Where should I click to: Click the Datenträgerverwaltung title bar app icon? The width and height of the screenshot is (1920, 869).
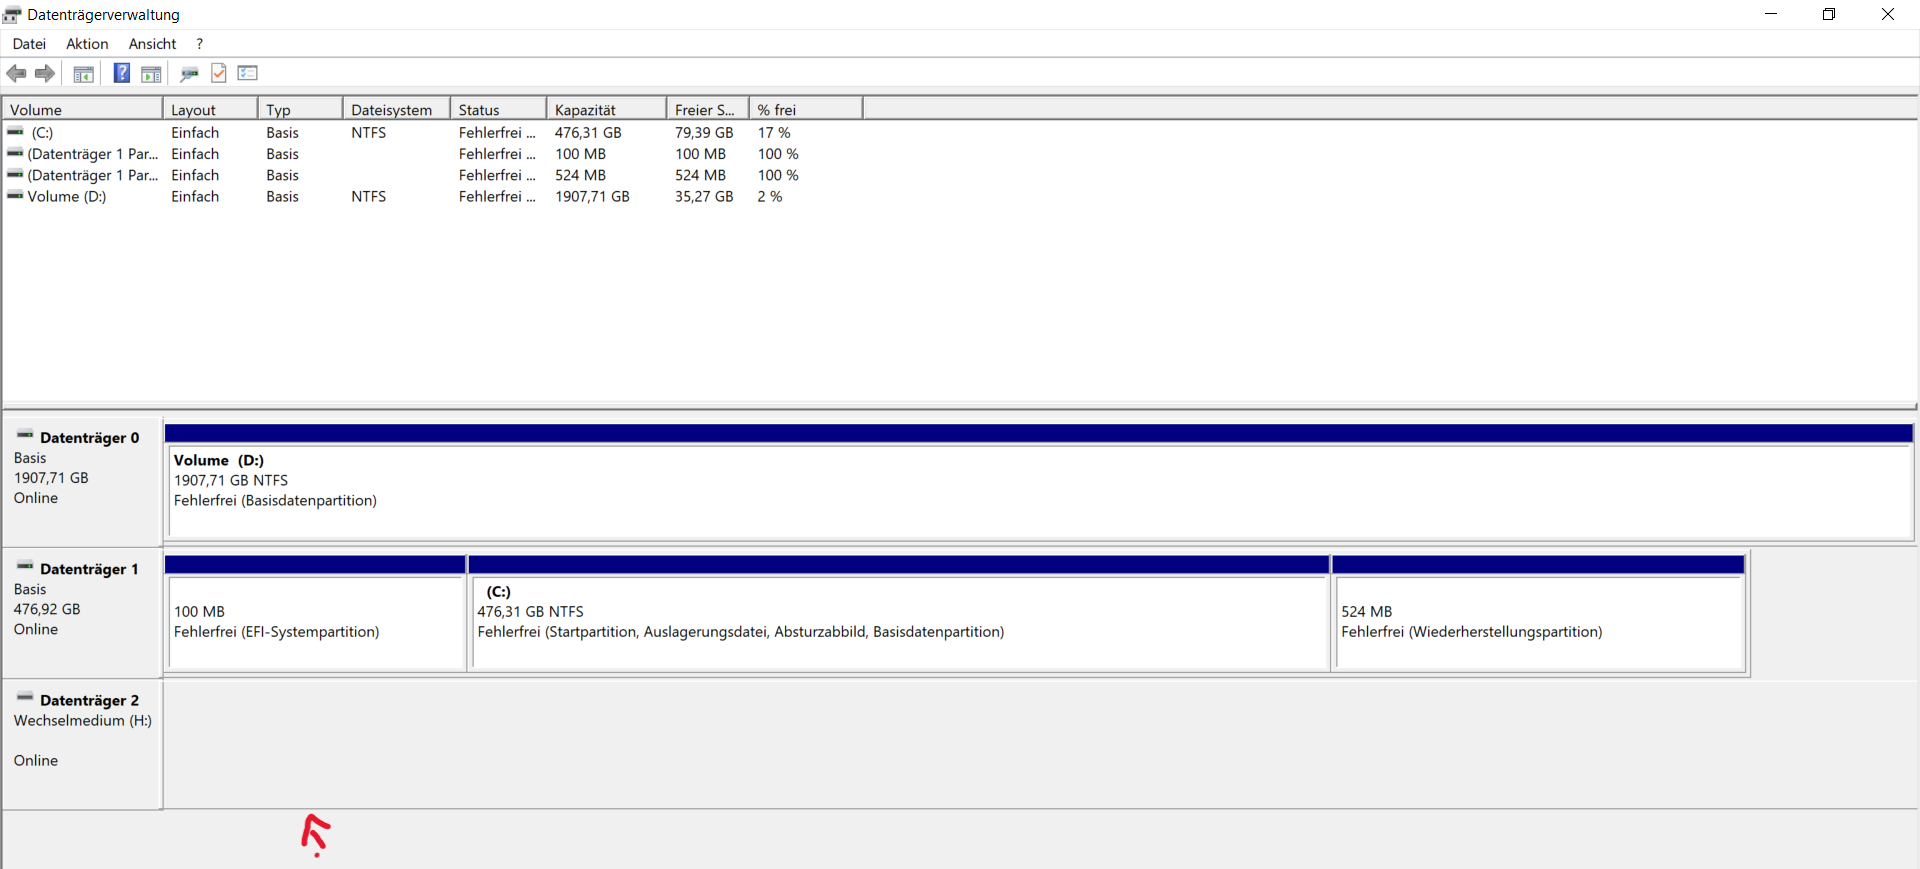coord(12,15)
